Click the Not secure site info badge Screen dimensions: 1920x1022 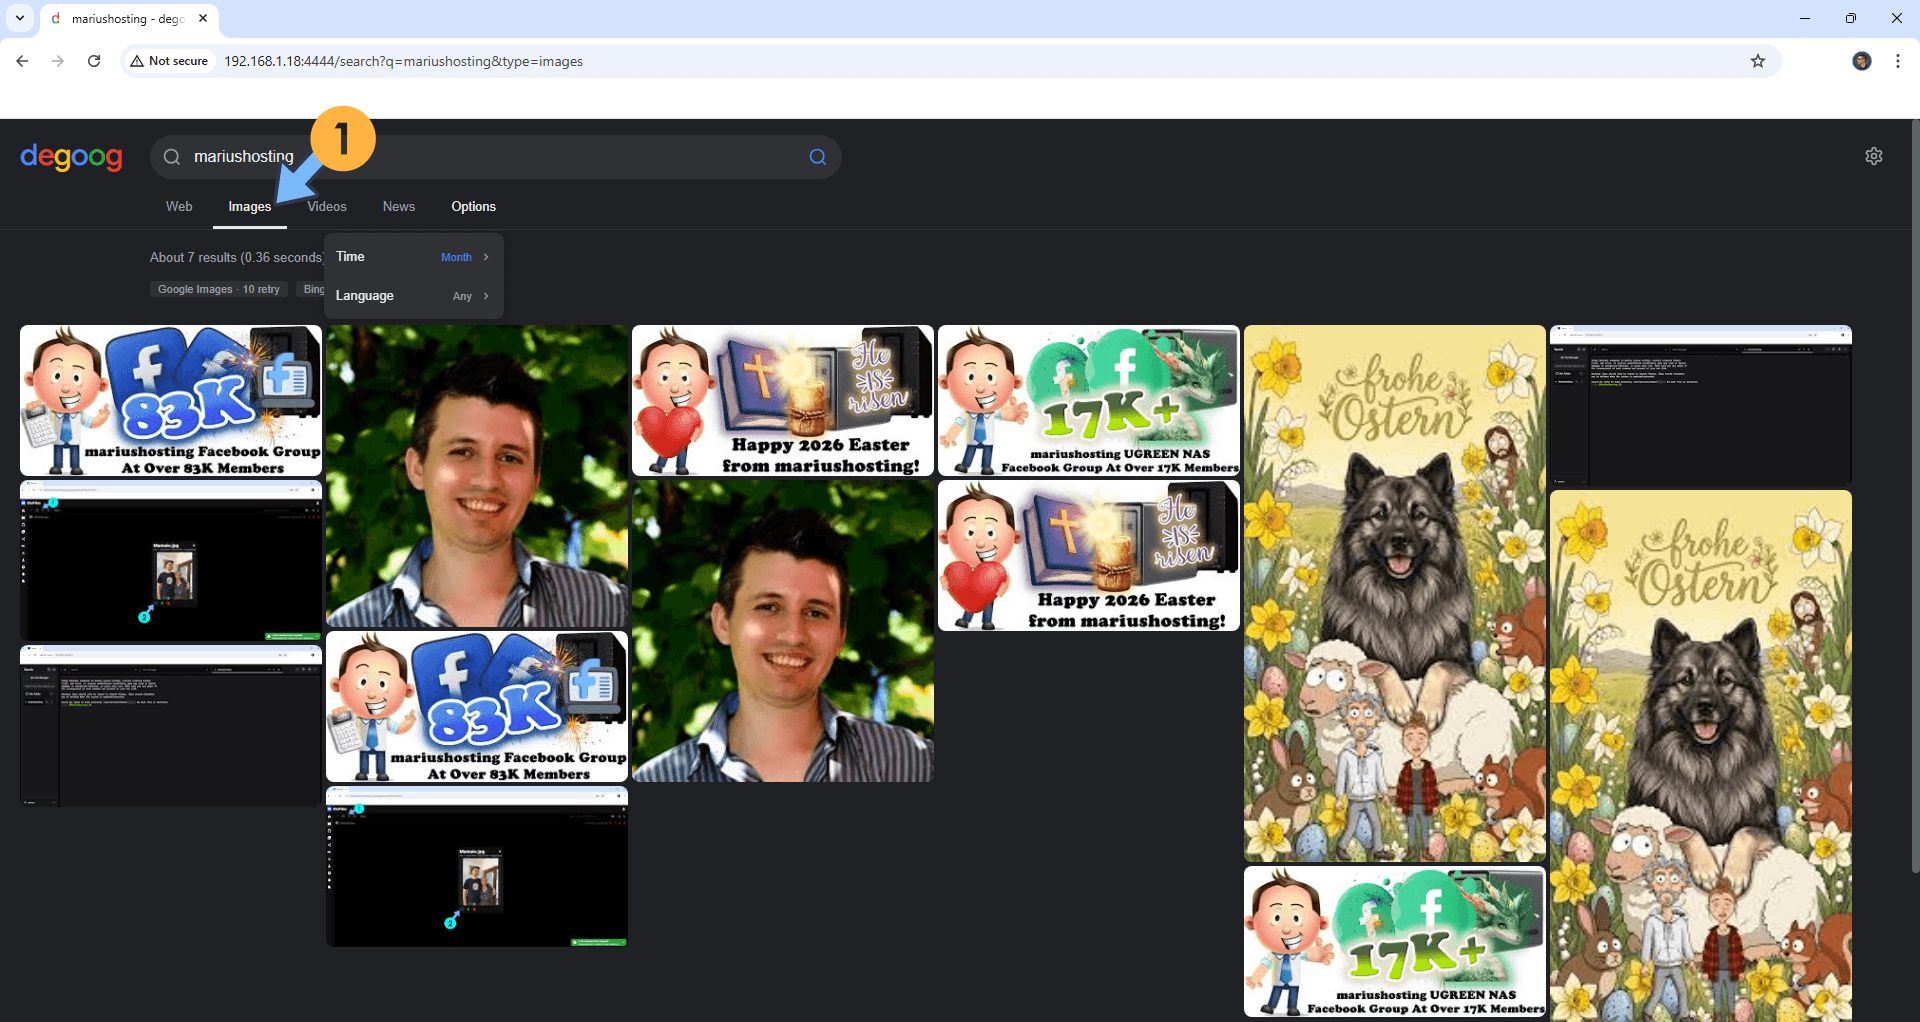tap(169, 61)
